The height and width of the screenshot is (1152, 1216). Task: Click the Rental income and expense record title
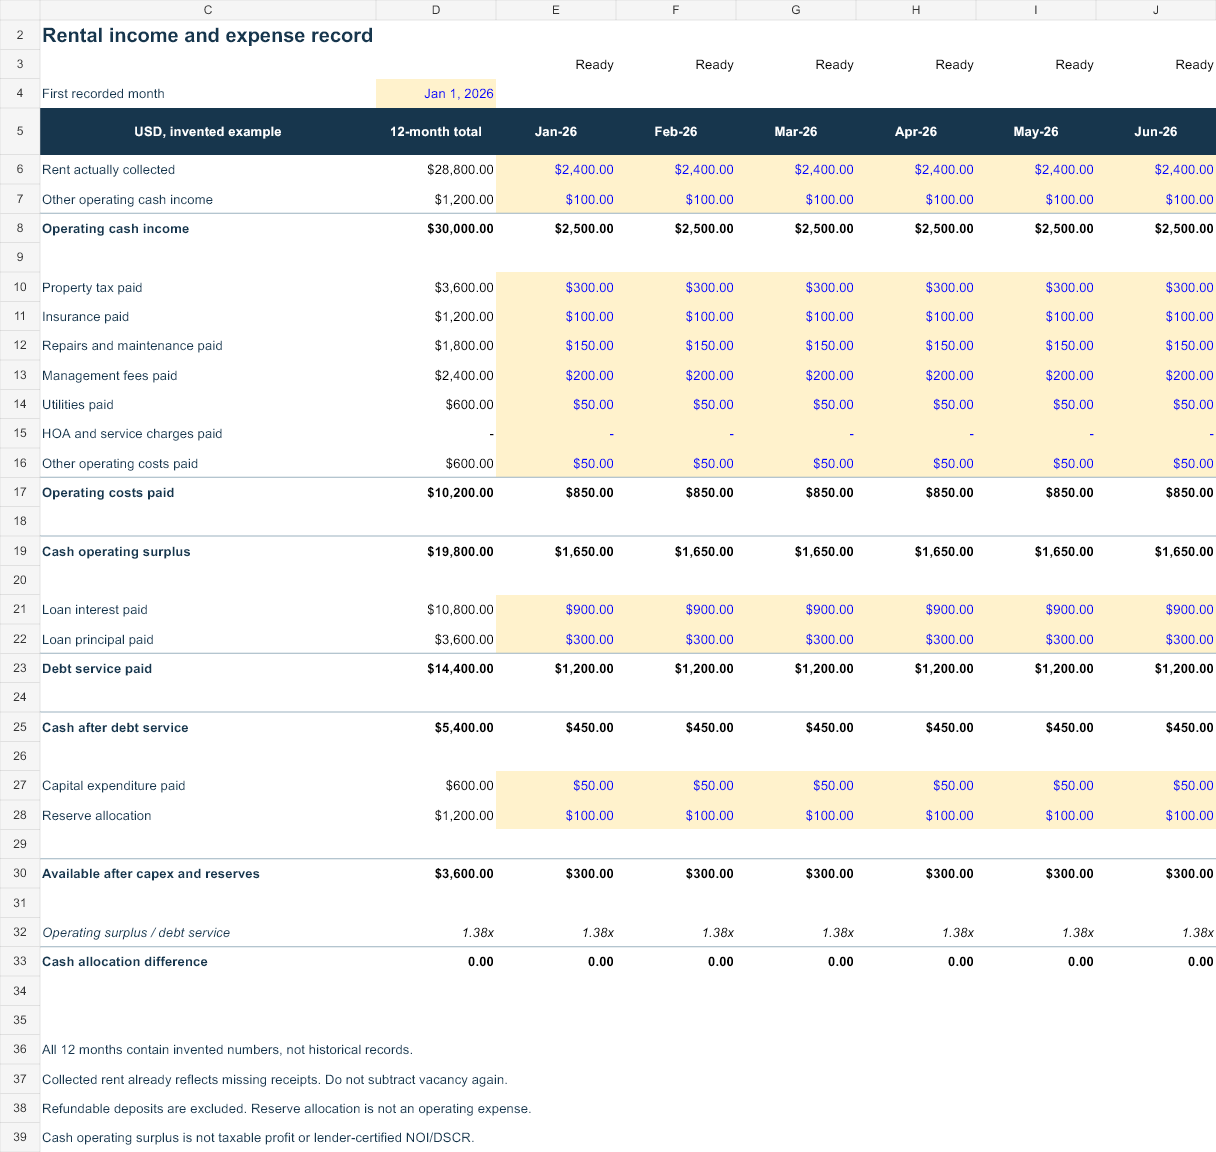[x=207, y=35]
